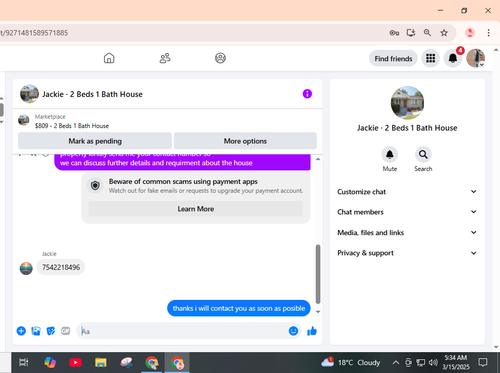
Task: Open the Facebook menu grid icon
Action: point(430,58)
